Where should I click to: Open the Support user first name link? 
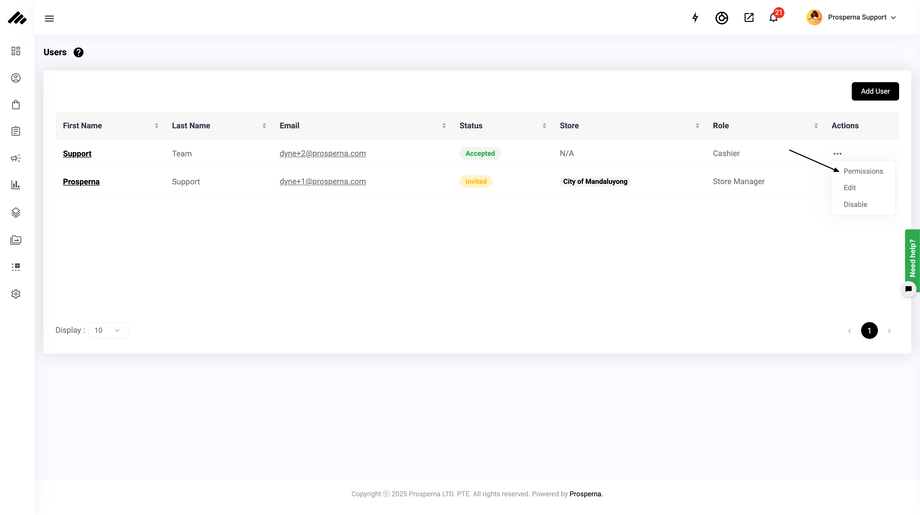point(77,154)
